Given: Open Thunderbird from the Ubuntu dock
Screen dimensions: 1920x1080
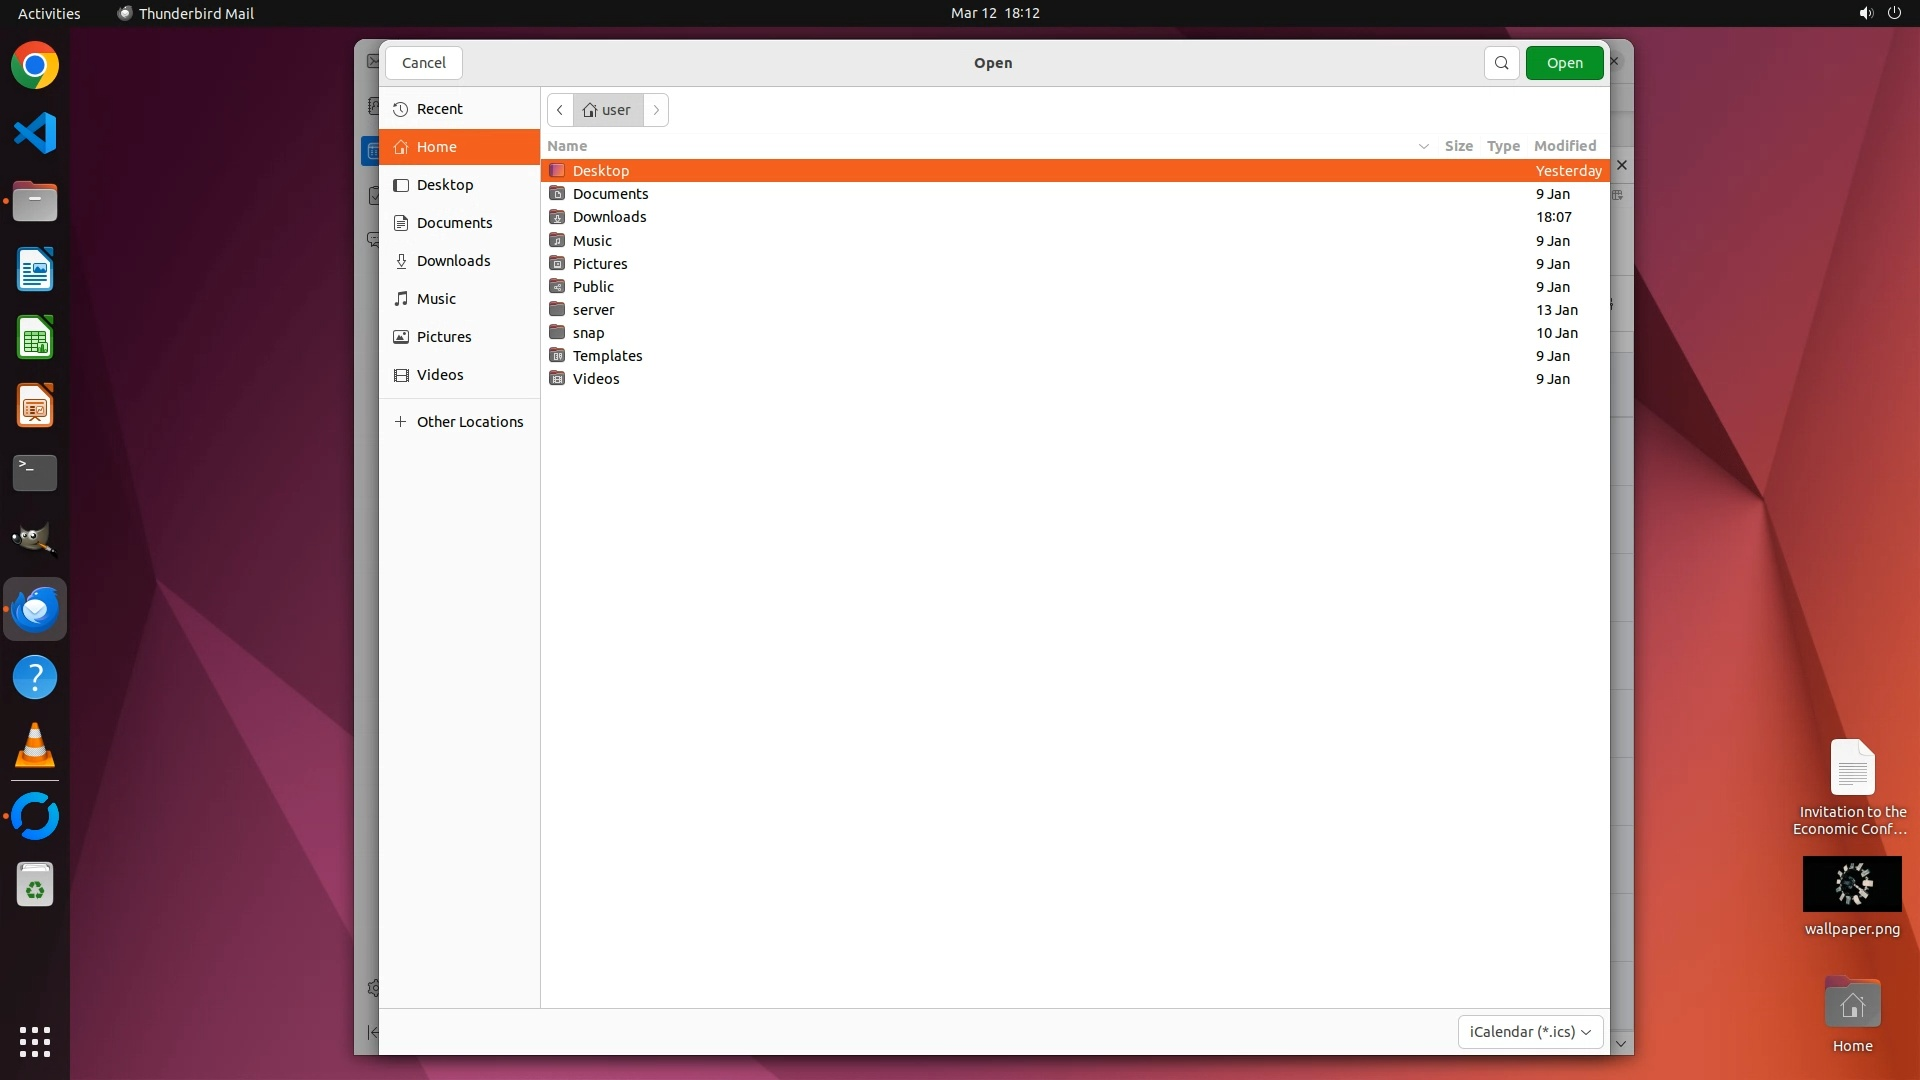Looking at the screenshot, I should [35, 609].
